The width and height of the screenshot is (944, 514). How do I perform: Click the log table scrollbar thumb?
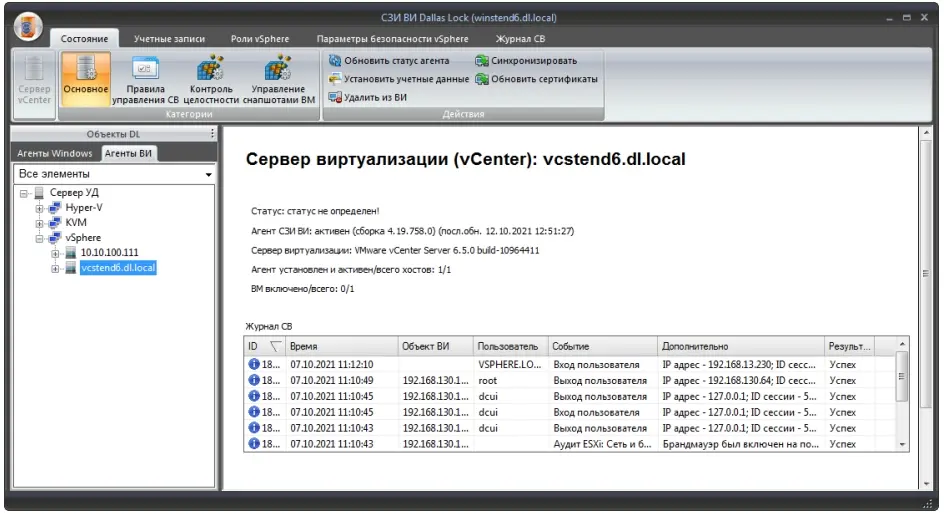(x=901, y=377)
